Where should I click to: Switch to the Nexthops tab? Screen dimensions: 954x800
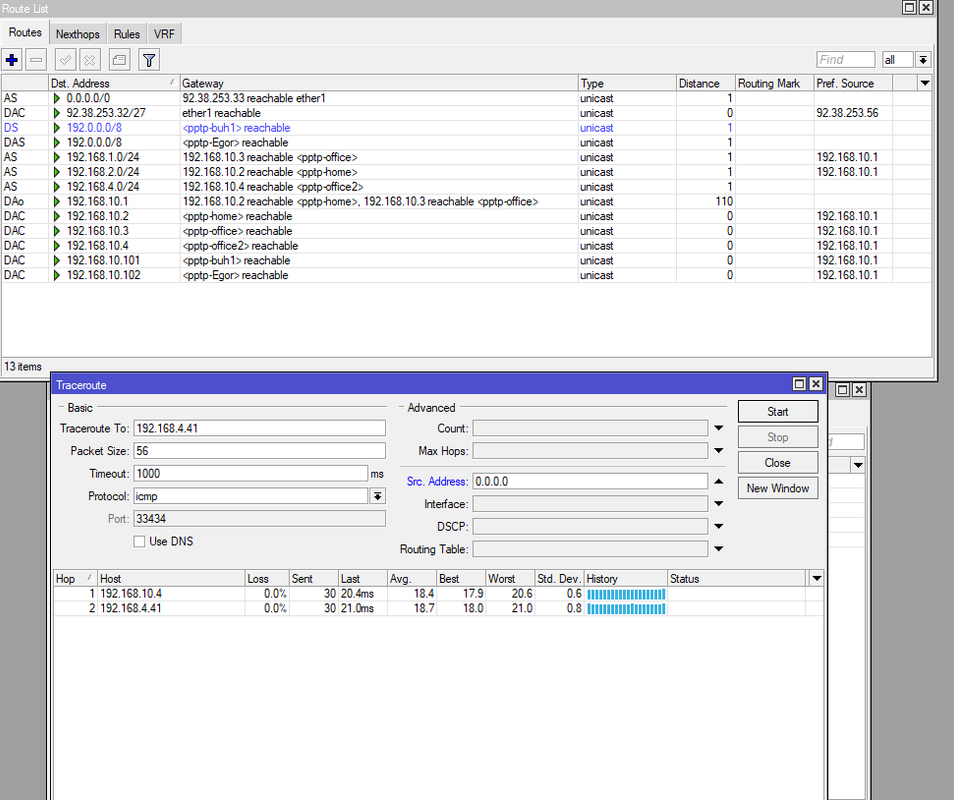point(77,34)
